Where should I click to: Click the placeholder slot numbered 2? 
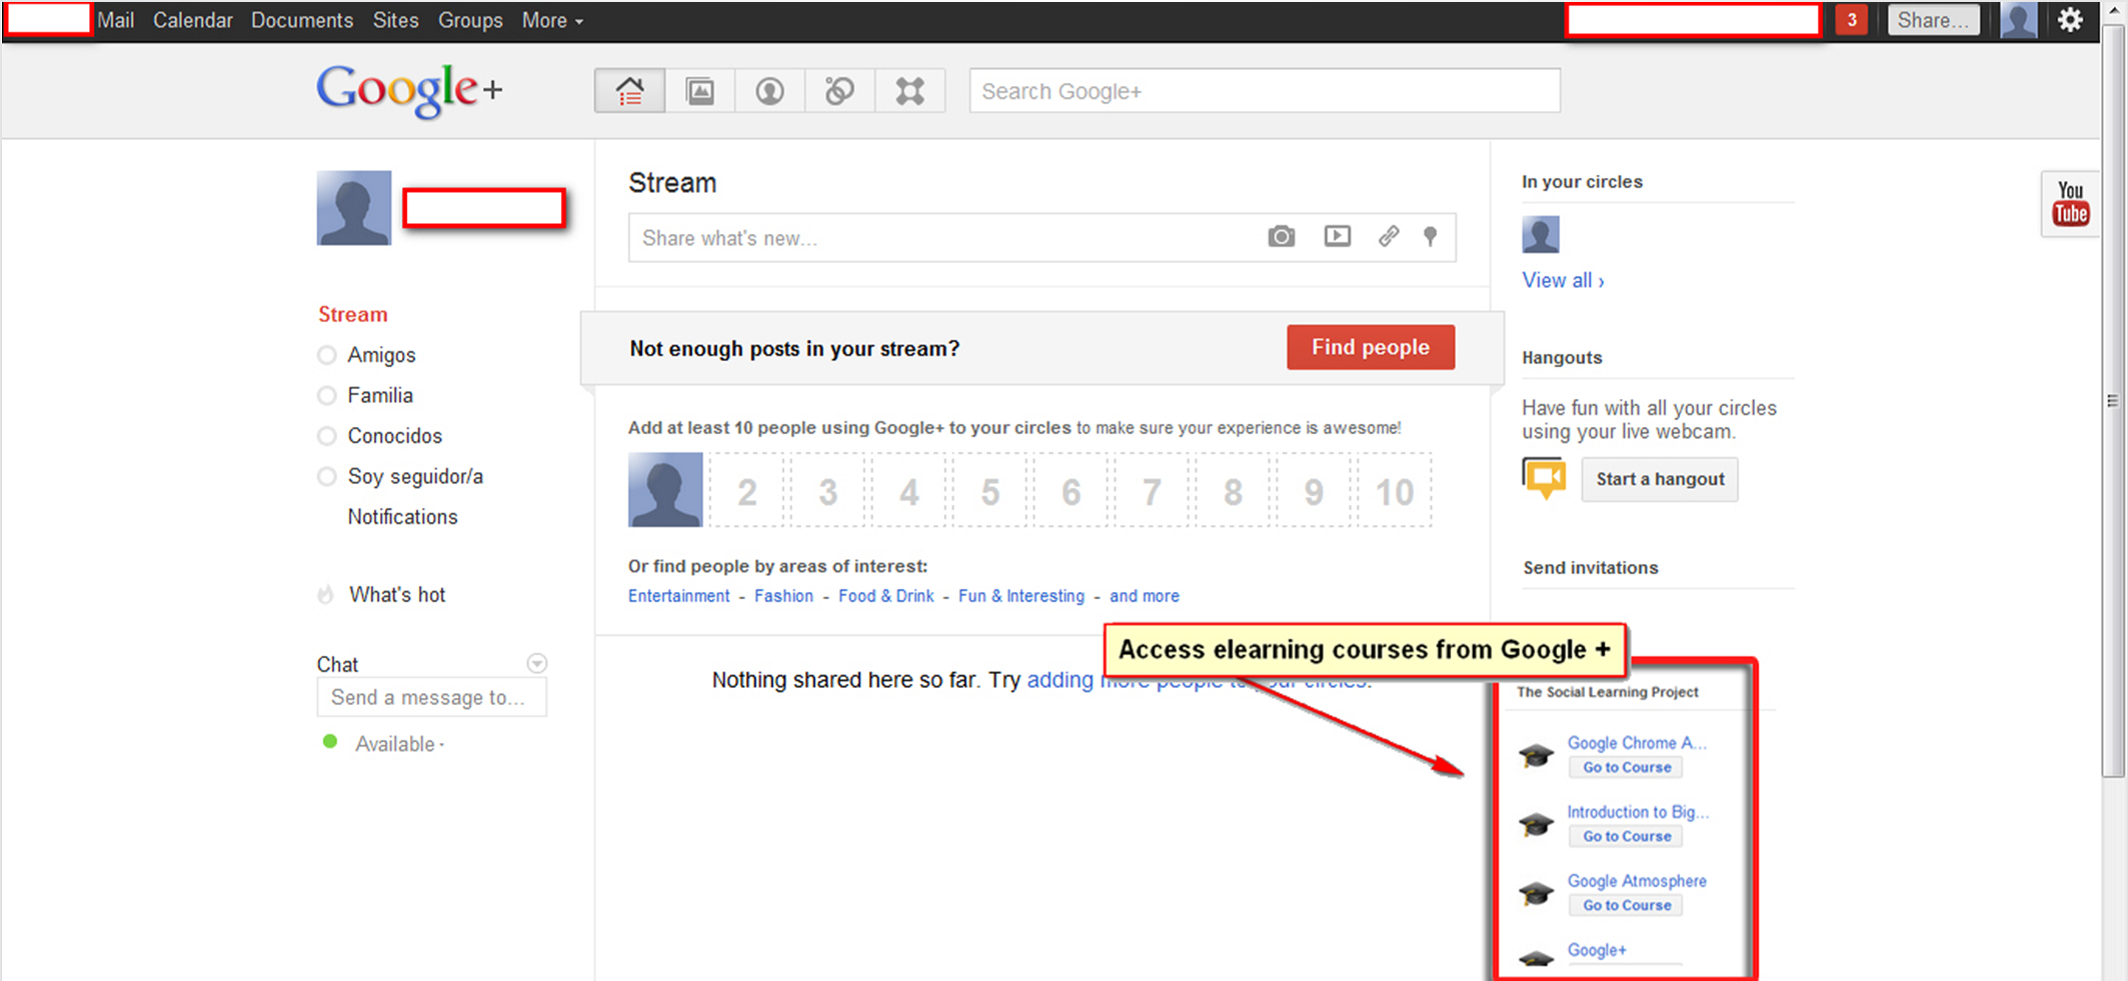click(x=747, y=490)
